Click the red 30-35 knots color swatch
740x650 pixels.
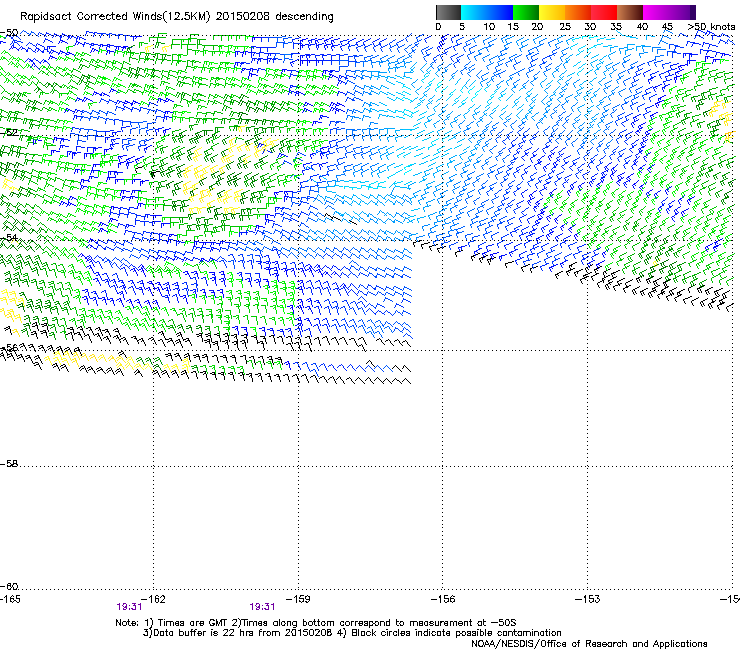pyautogui.click(x=604, y=12)
